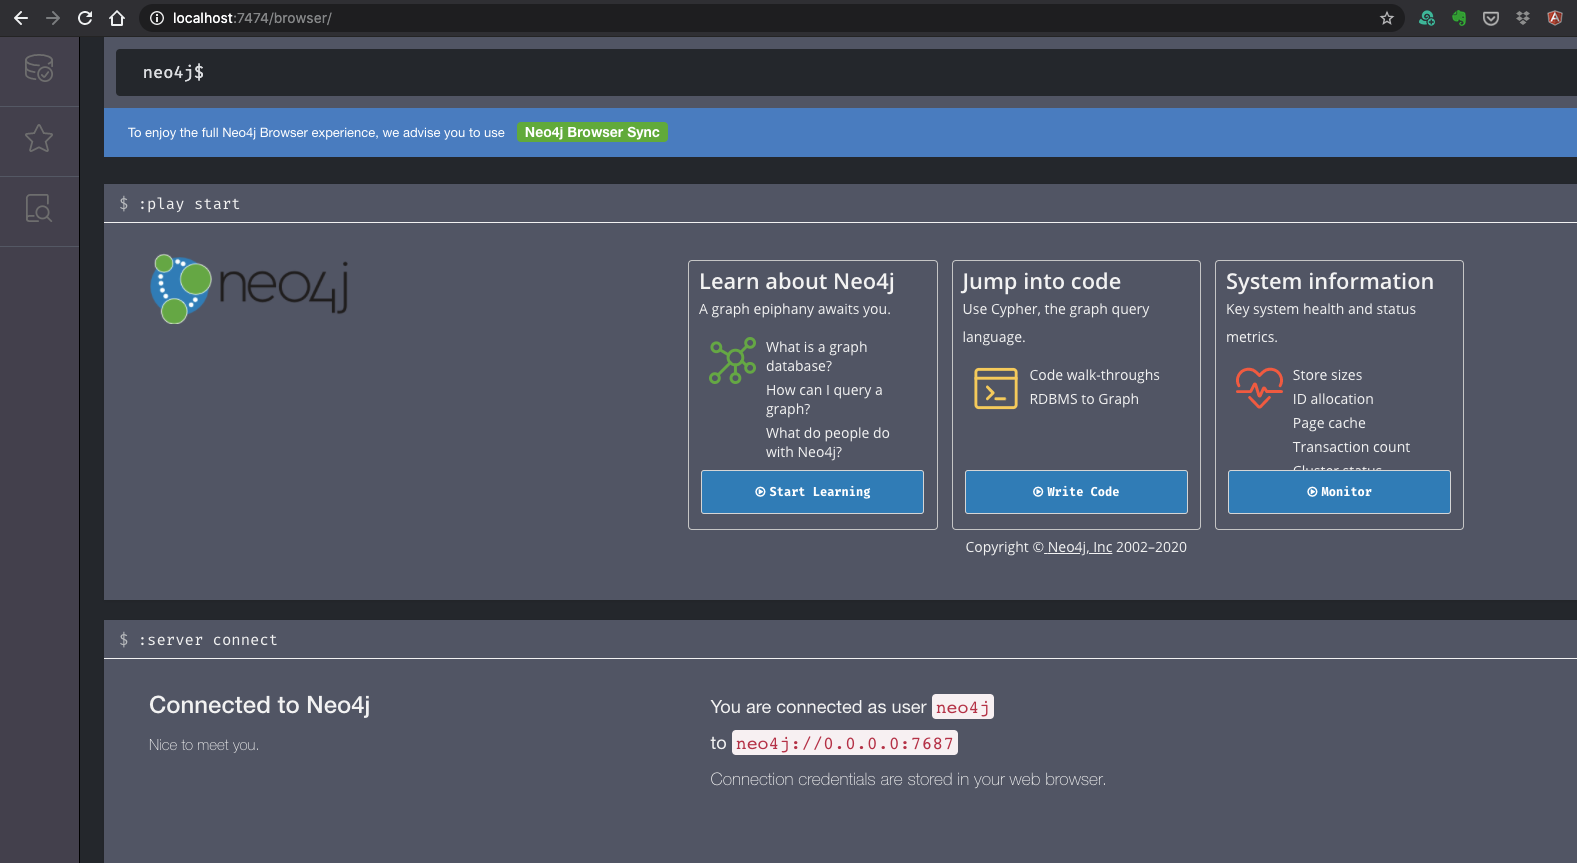Click the ':play start' frame command
This screenshot has height=863, width=1577.
pos(189,204)
